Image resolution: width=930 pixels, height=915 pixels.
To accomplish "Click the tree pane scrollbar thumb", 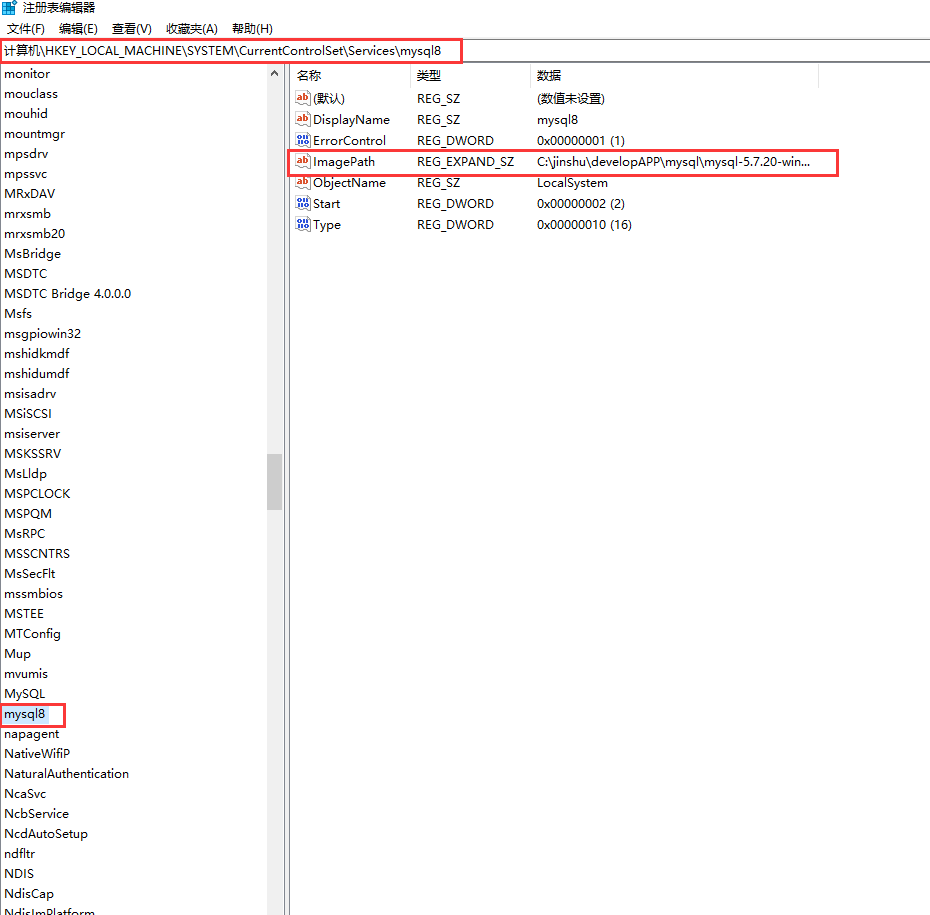I will coord(274,482).
